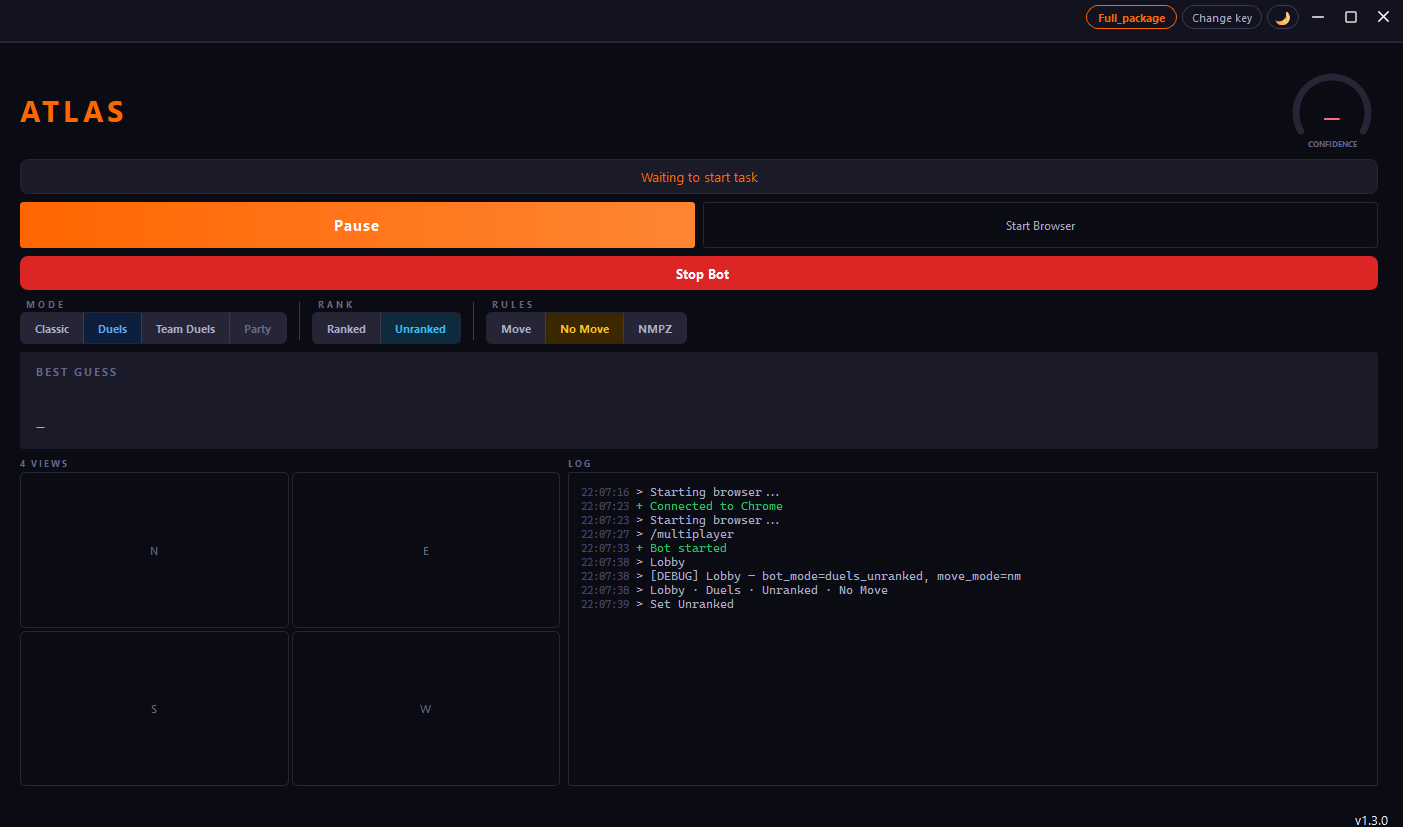
Task: Select the No Move rule
Action: pos(584,328)
